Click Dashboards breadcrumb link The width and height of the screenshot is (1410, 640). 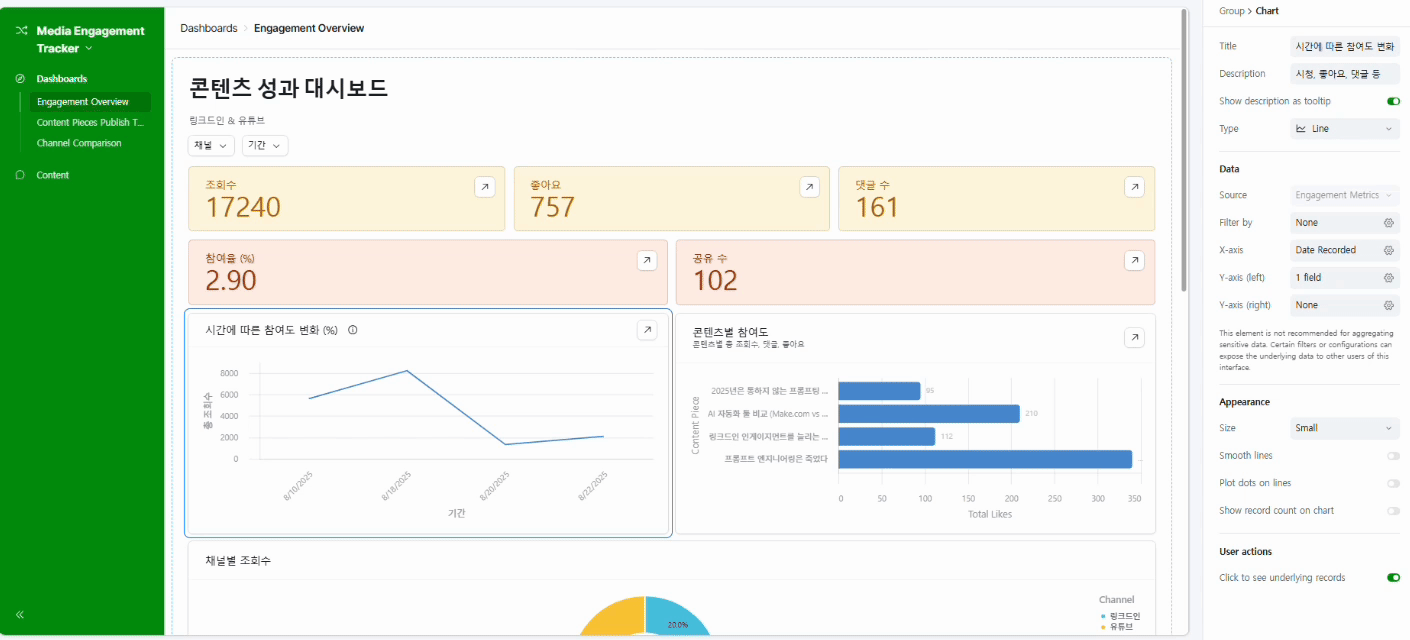(209, 28)
